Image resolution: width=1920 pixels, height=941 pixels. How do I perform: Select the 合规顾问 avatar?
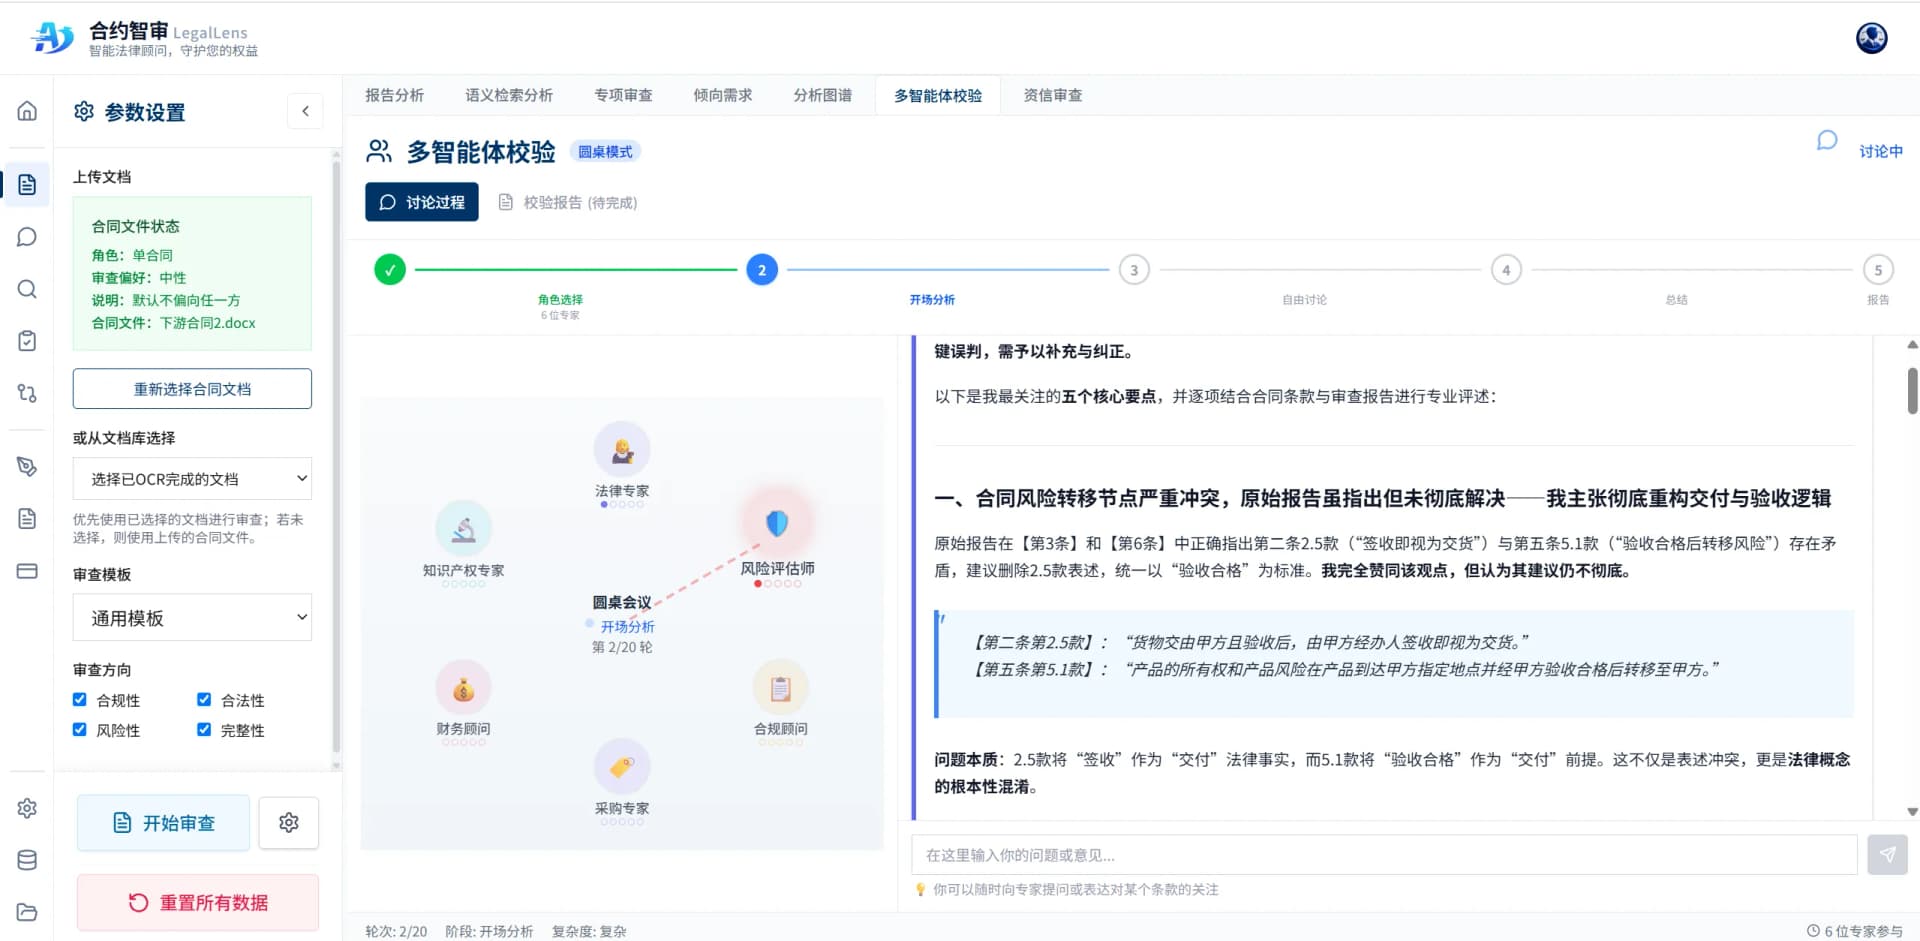tap(780, 688)
